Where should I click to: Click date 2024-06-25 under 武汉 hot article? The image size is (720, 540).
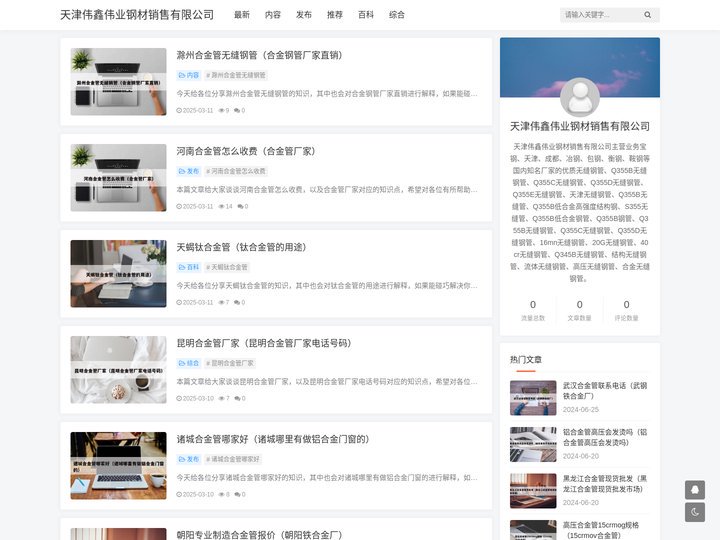pyautogui.click(x=581, y=409)
